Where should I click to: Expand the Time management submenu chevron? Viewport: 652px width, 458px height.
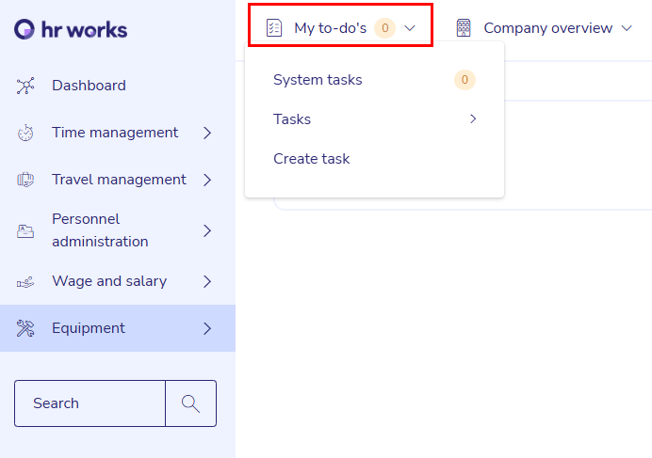207,133
